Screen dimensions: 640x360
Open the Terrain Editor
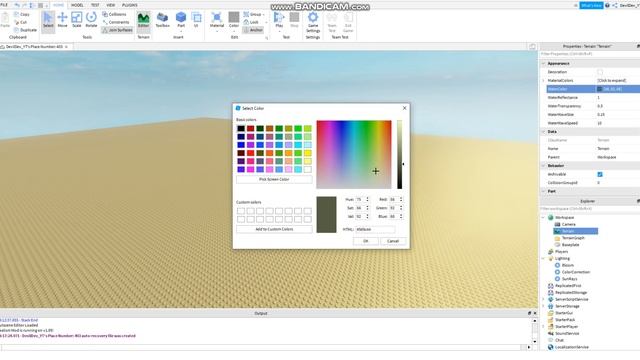click(143, 20)
